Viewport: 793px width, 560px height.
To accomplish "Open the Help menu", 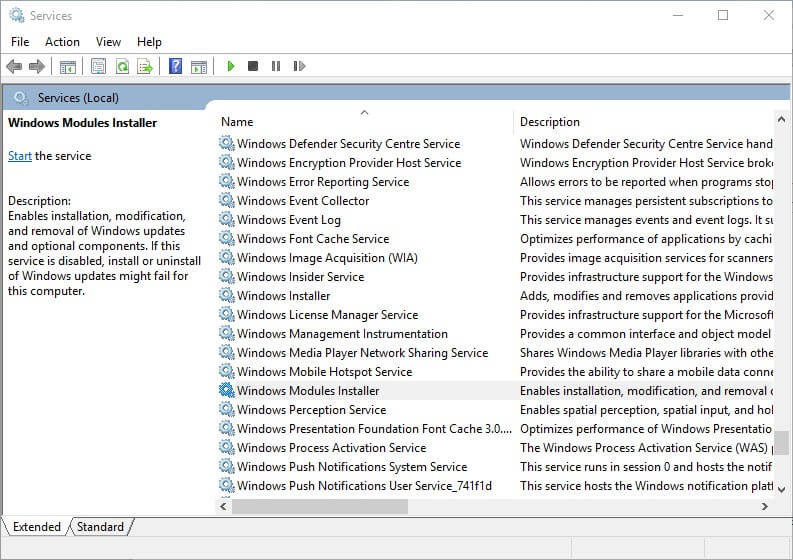I will 149,41.
